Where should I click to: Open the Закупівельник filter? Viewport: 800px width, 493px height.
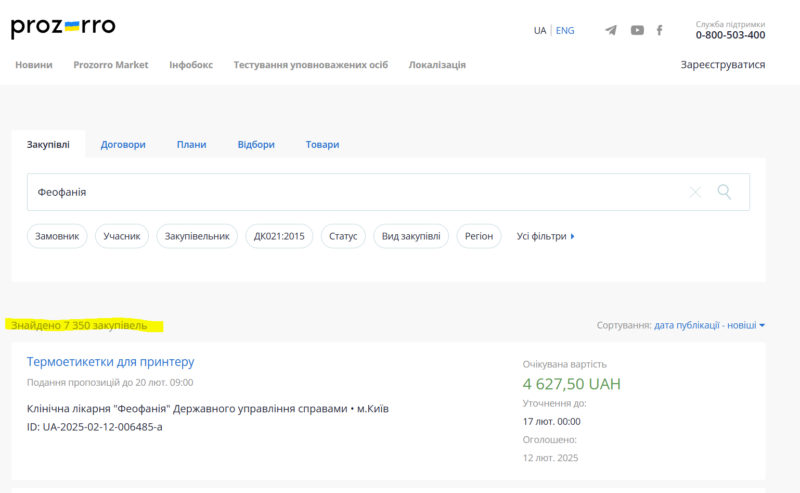tap(197, 236)
